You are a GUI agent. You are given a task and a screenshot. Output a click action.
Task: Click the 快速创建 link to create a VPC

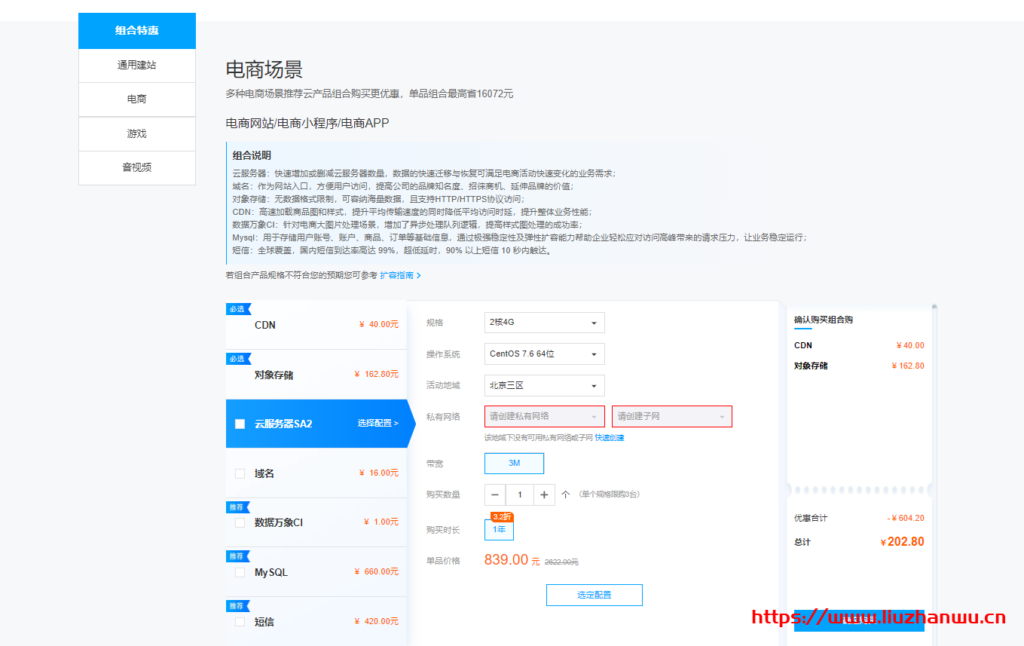609,437
